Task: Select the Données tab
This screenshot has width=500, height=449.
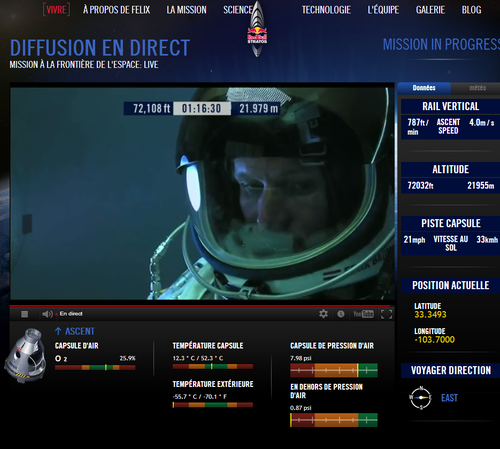Action: point(424,88)
